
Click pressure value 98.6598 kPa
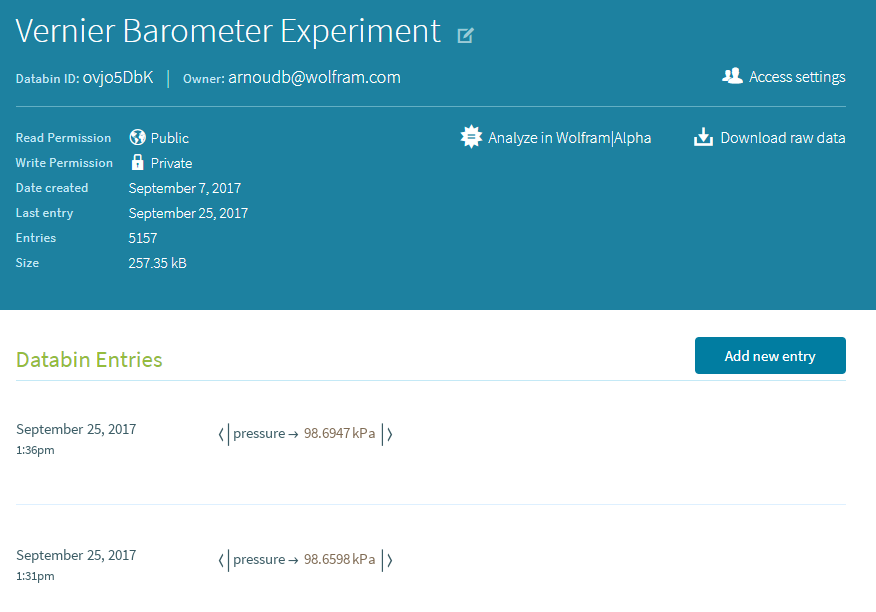point(340,559)
